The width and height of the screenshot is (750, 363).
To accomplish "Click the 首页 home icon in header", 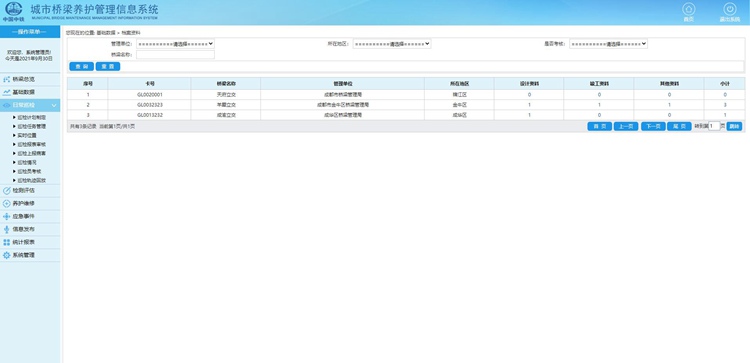I will coord(688,9).
